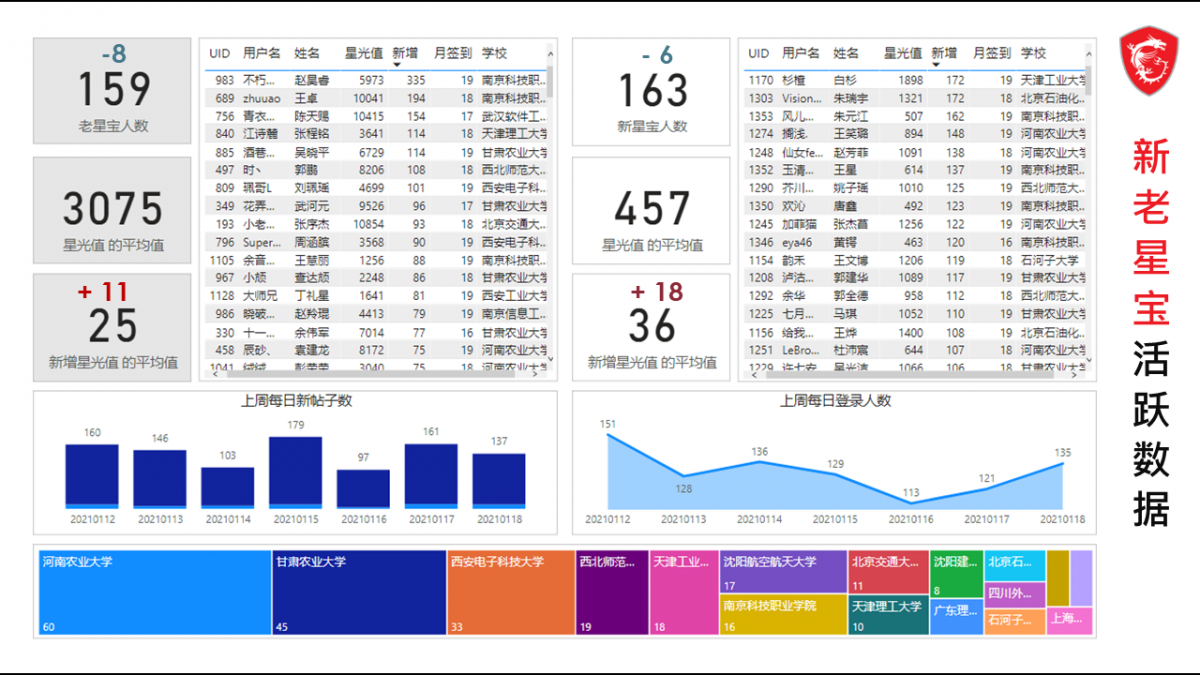1200x675 pixels.
Task: Select the 新星宝人数 card showing 163
Action: [651, 91]
